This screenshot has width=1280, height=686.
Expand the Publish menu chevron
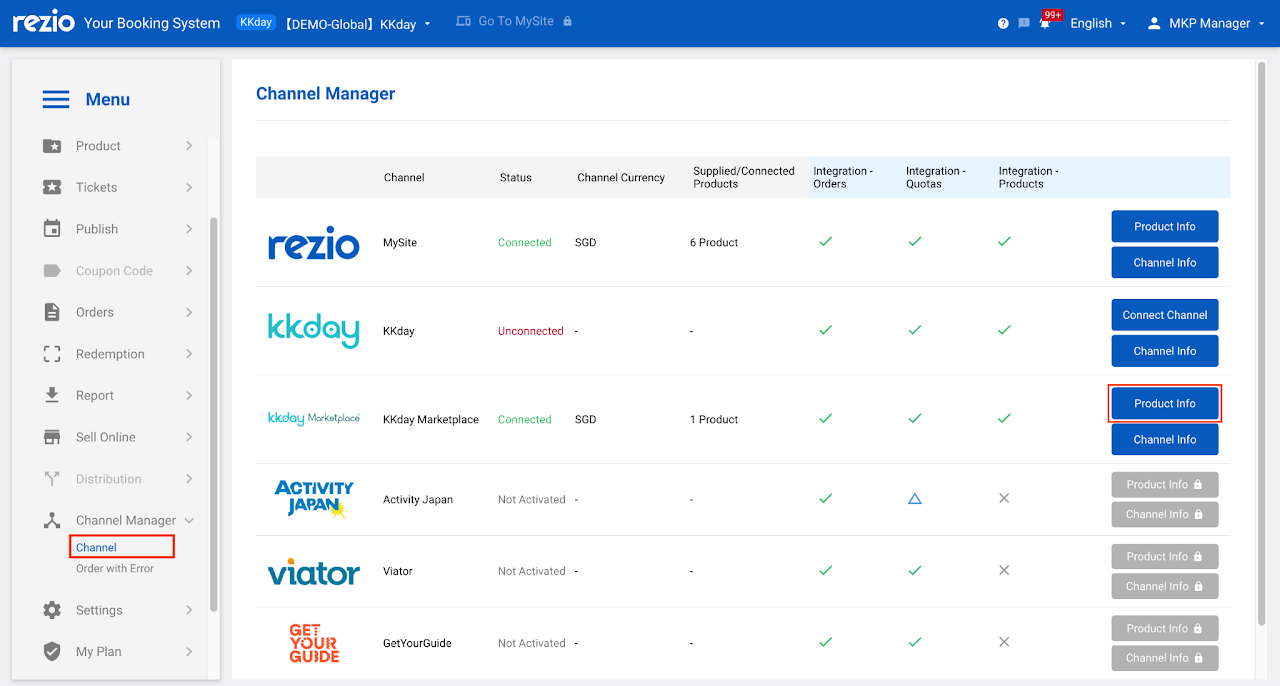click(189, 229)
